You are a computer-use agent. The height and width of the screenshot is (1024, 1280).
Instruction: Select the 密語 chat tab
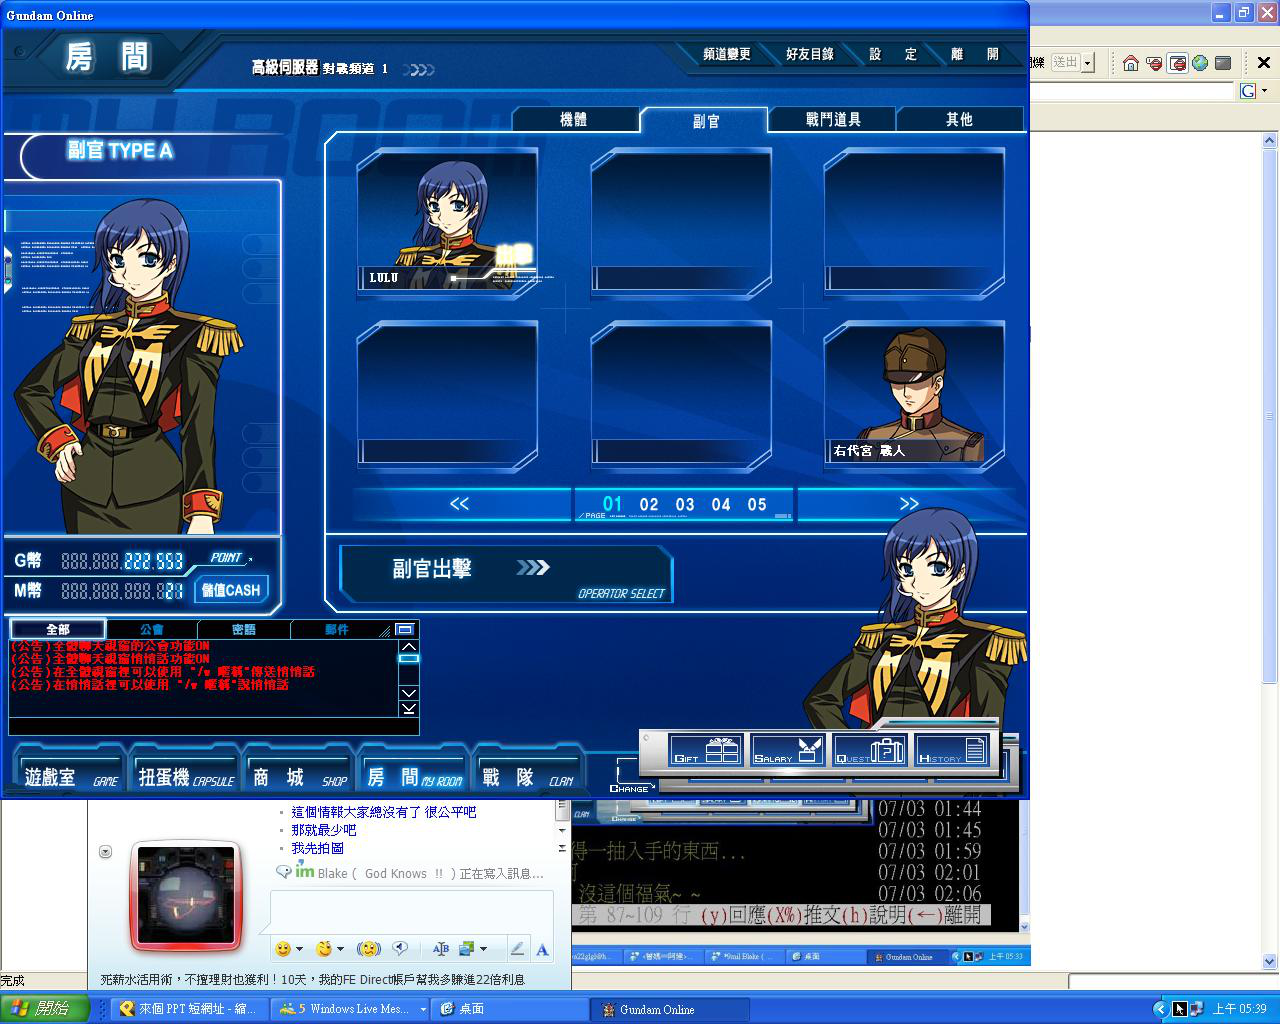pos(244,629)
